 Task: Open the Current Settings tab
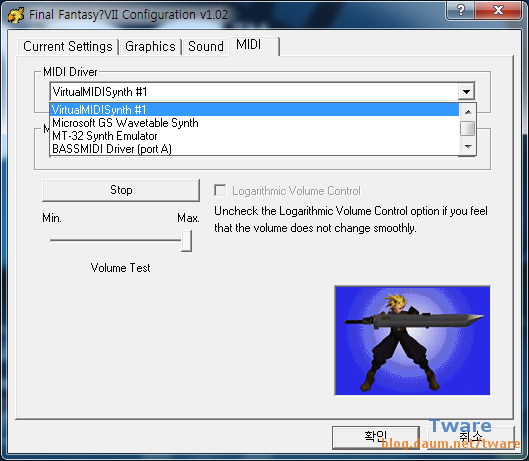pos(68,47)
